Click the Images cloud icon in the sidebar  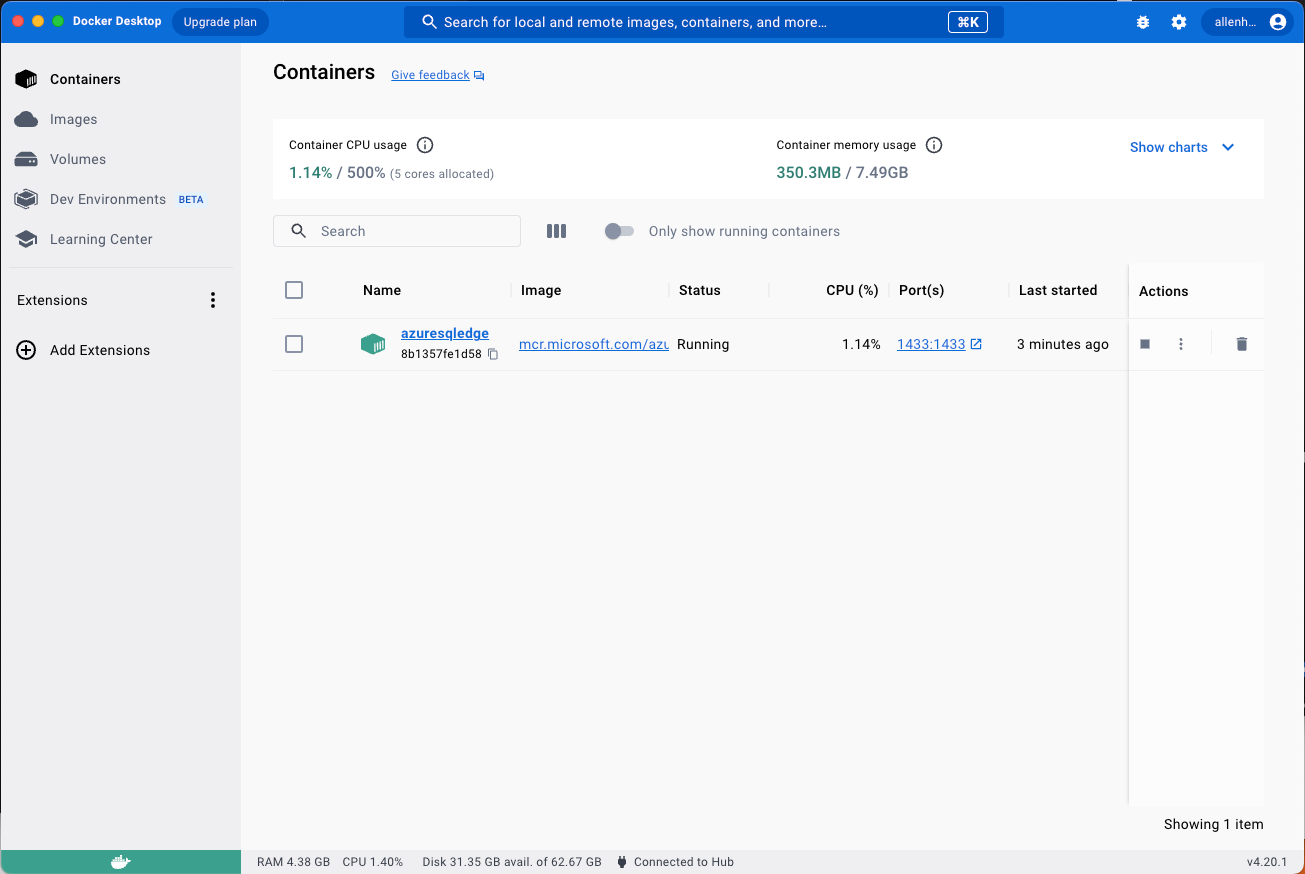[x=26, y=119]
